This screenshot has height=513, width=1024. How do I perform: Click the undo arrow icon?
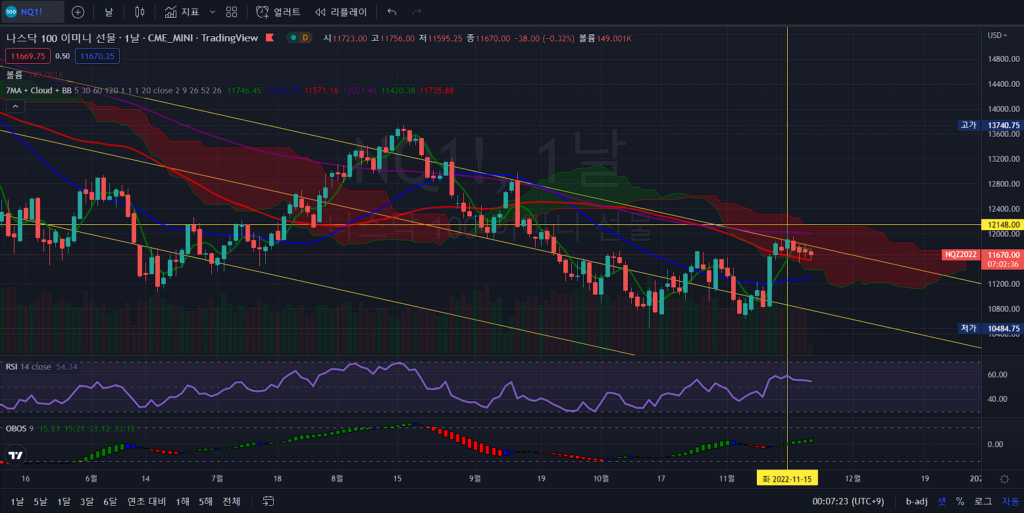391,12
